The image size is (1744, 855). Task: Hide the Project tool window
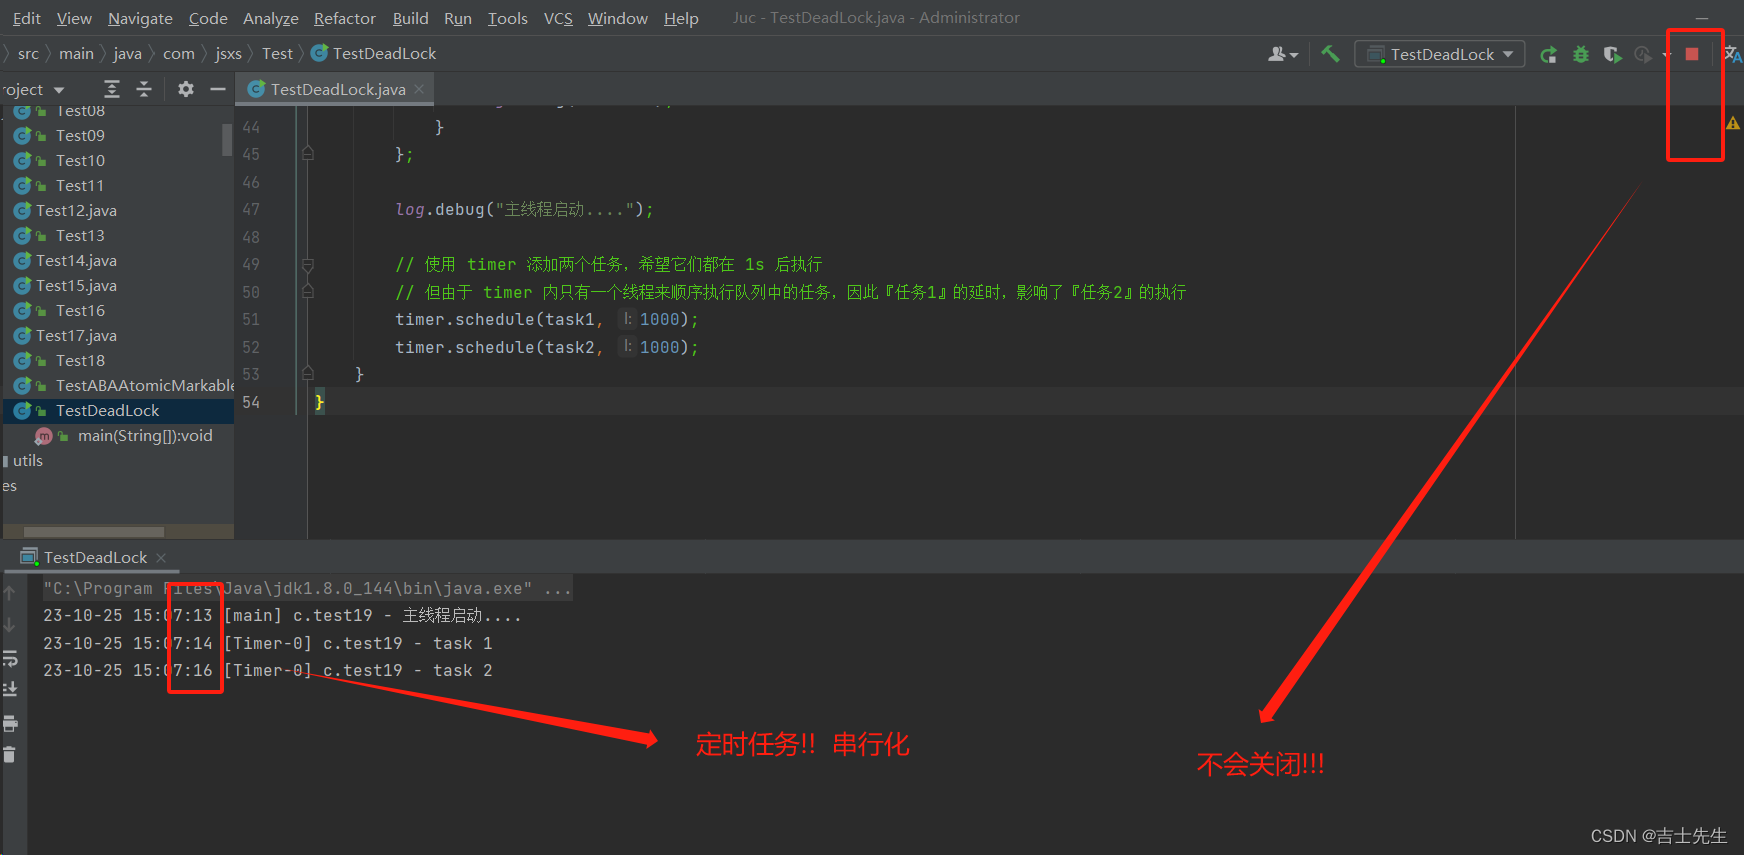[218, 89]
